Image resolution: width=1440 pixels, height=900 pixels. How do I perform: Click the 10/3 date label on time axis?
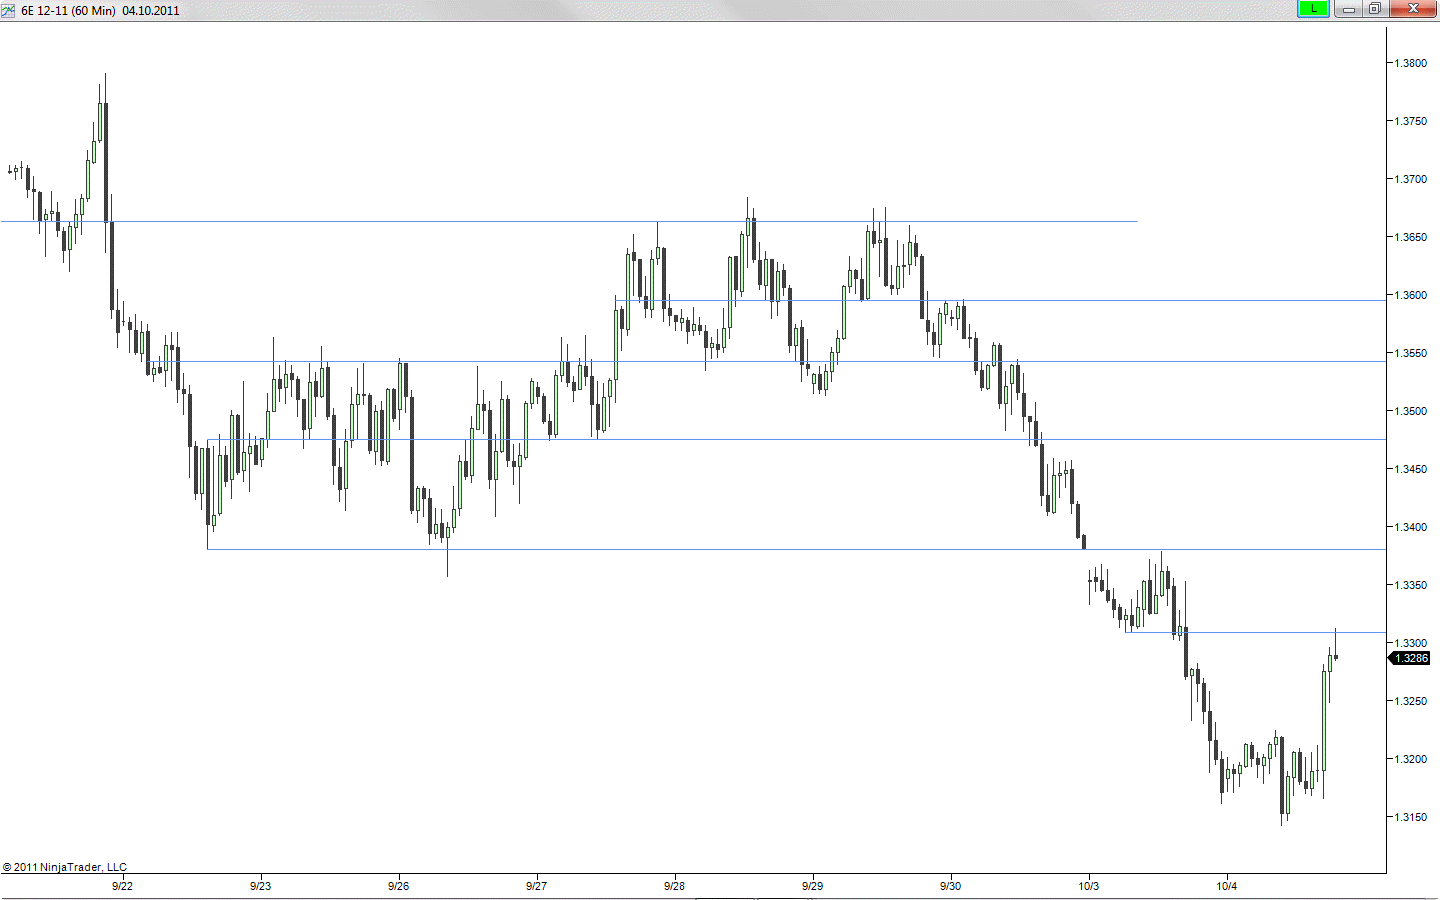1088,886
